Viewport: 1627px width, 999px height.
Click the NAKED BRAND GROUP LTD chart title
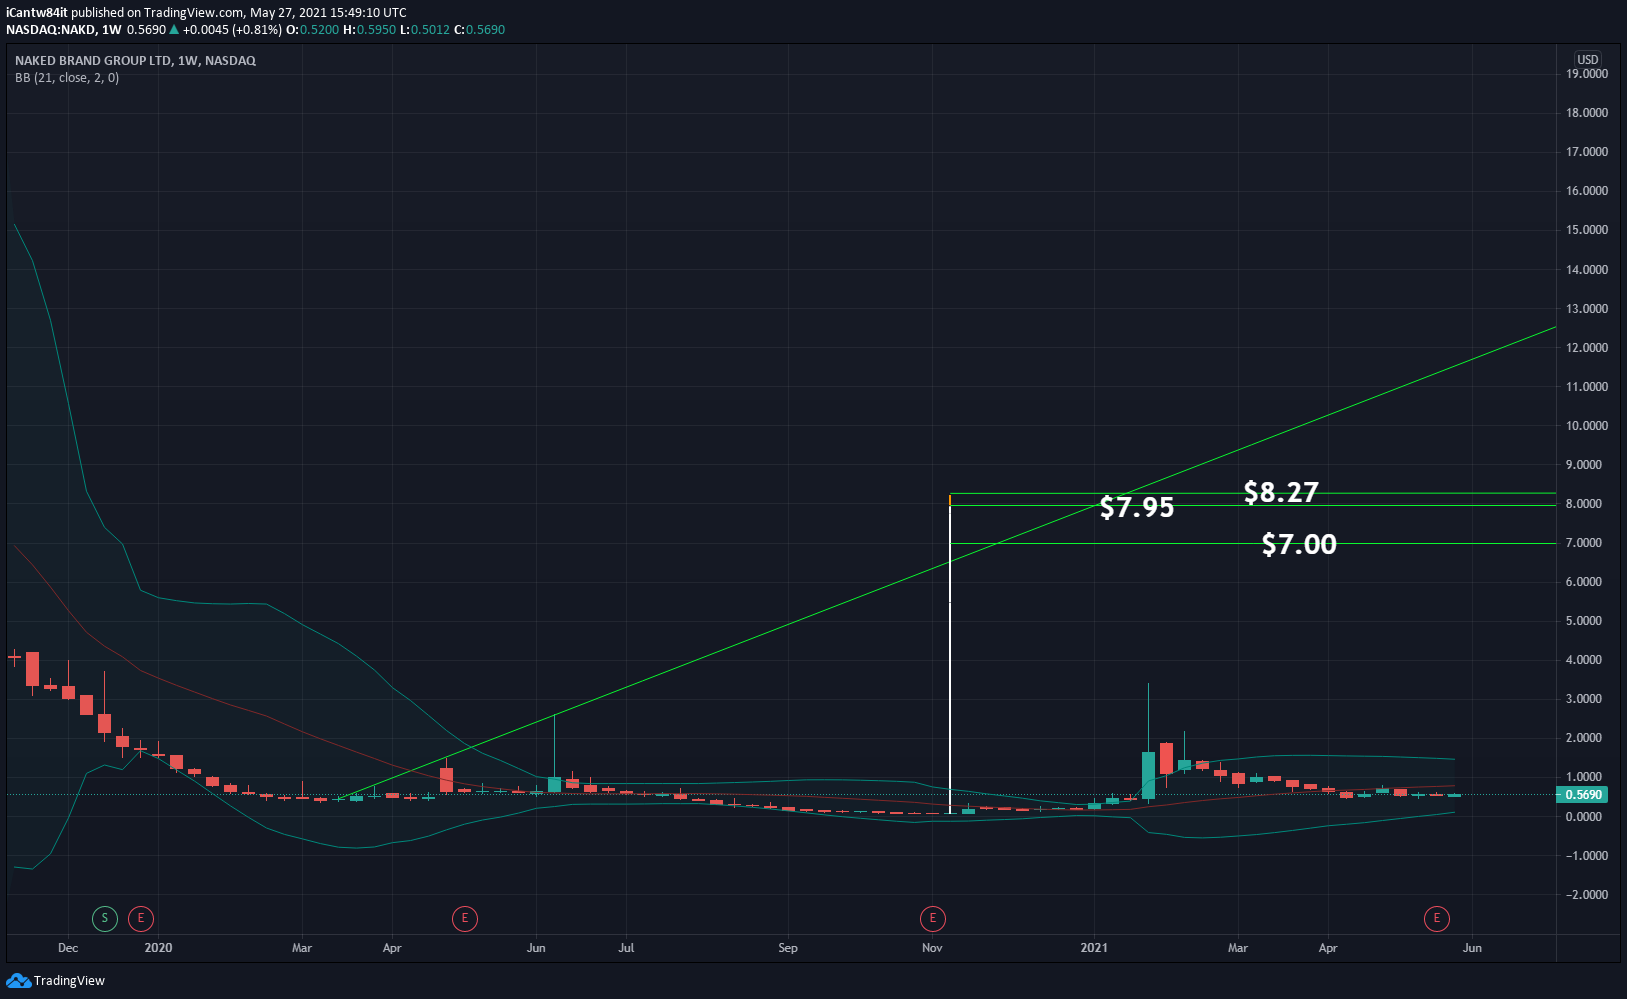[x=135, y=61]
